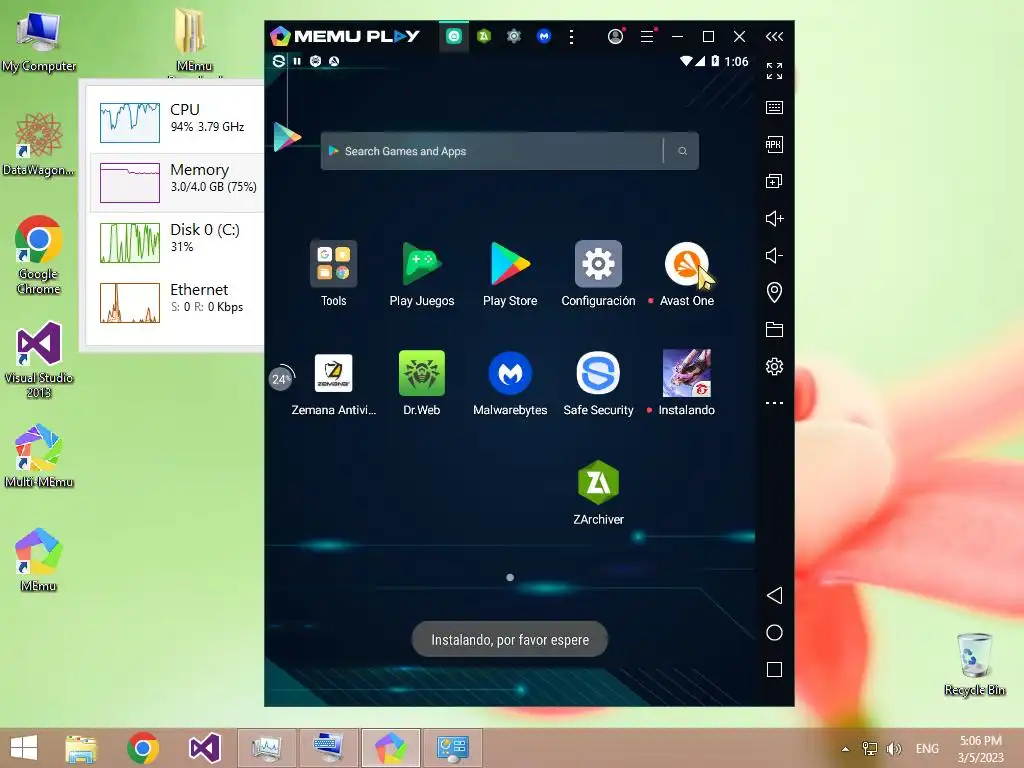Open My Computer desktop icon
The image size is (1024, 768).
pos(39,40)
